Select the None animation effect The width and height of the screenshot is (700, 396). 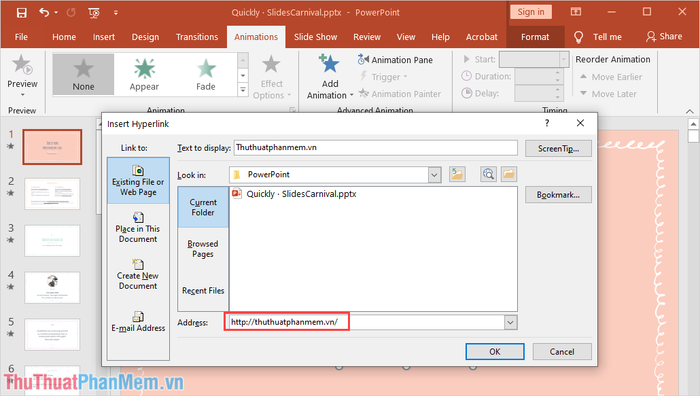(x=83, y=75)
